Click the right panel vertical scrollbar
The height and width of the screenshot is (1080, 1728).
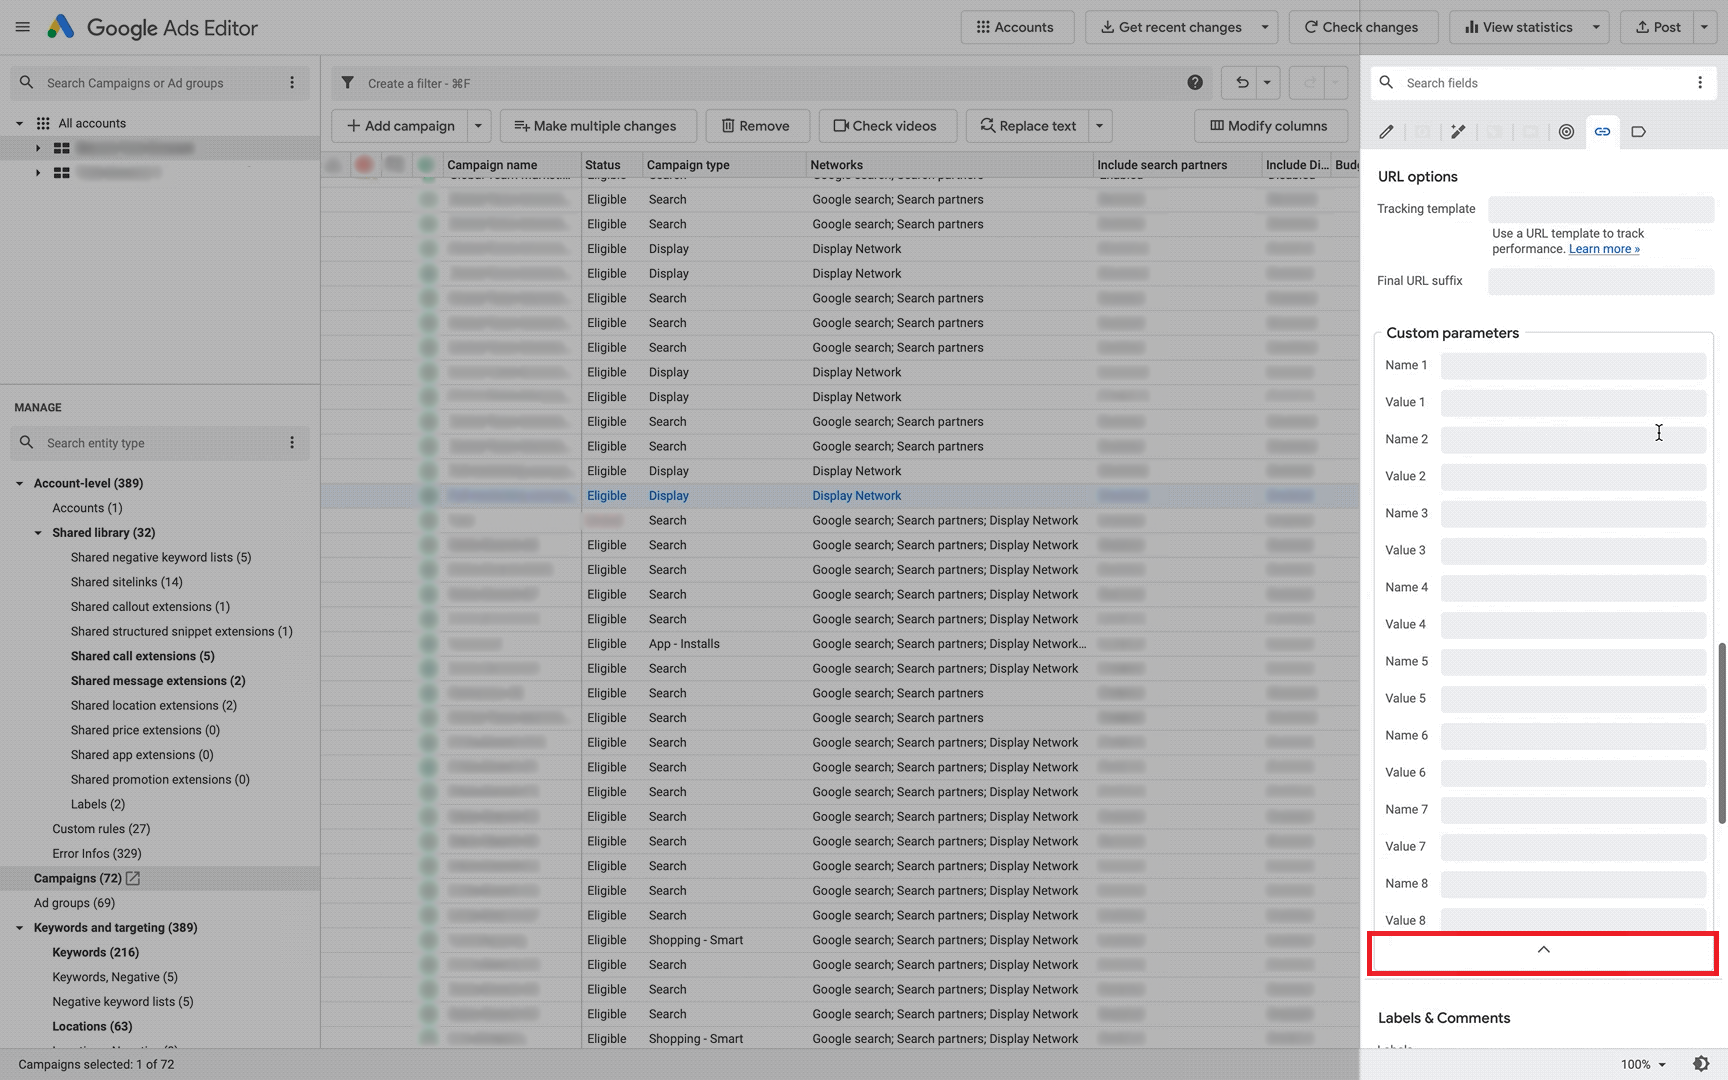point(1722,733)
